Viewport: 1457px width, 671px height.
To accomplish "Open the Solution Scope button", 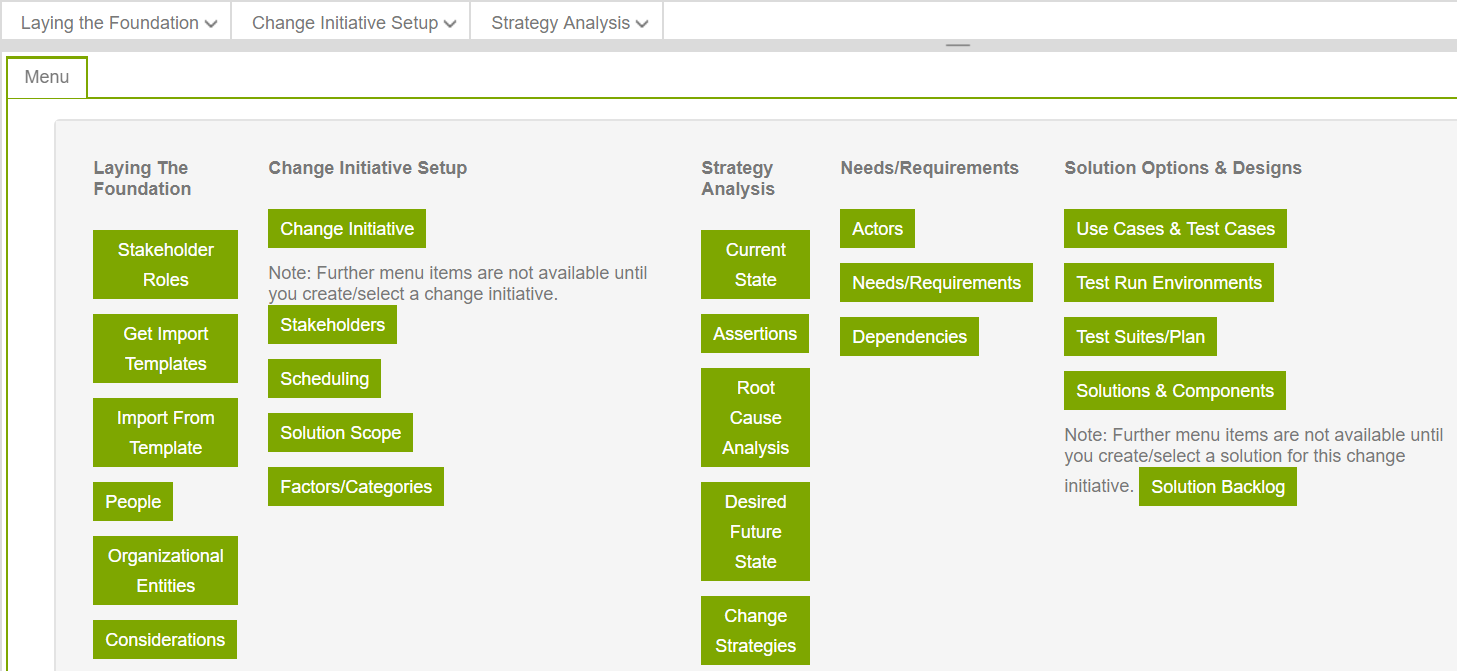I will (340, 433).
